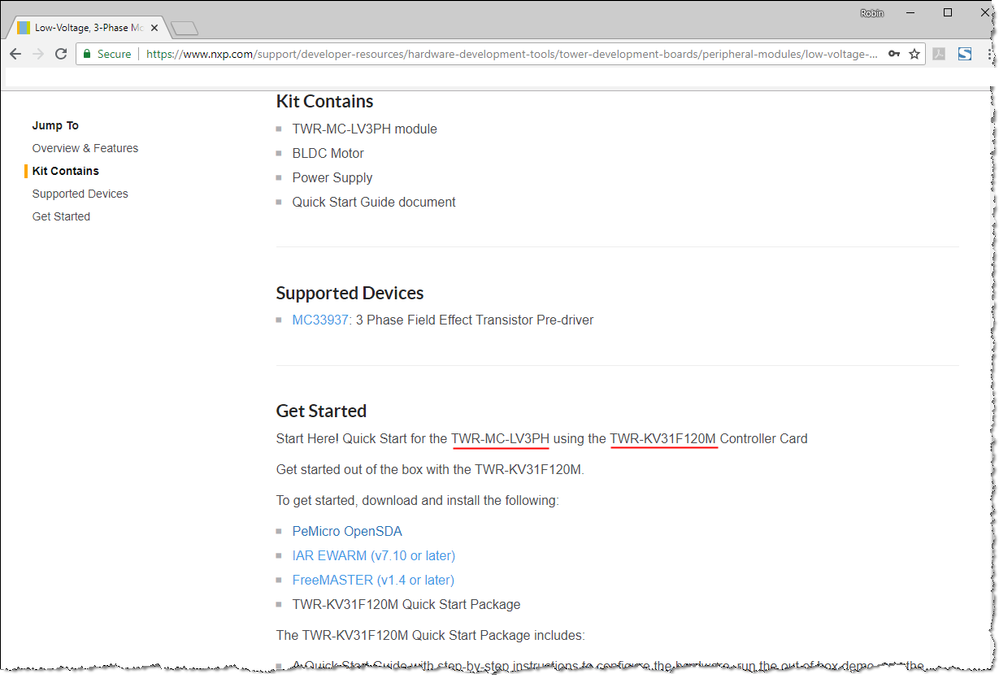The image size is (999, 675).
Task: Close the Low-Voltage, 3-Phase tab
Action: click(154, 28)
